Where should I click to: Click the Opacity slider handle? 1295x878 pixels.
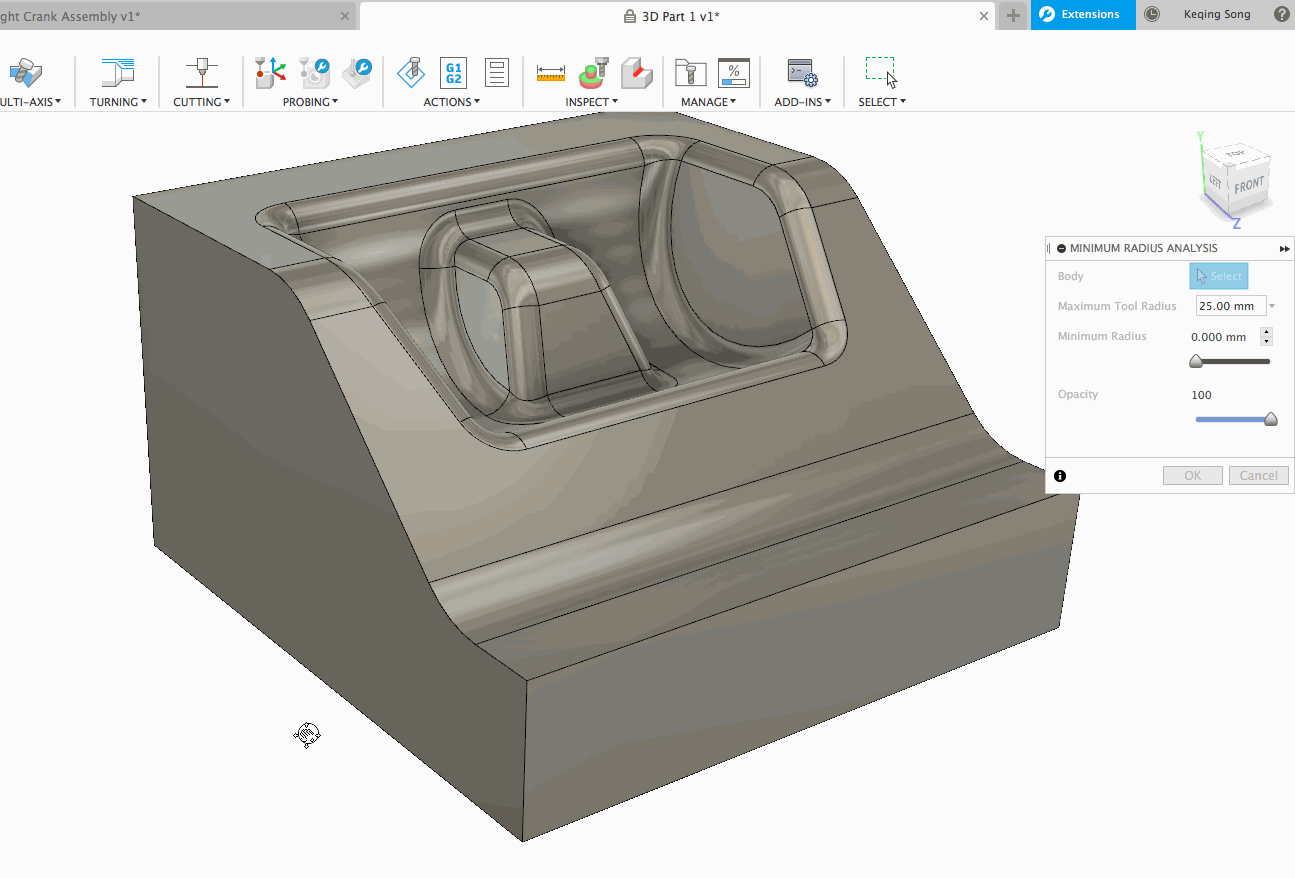(1271, 419)
